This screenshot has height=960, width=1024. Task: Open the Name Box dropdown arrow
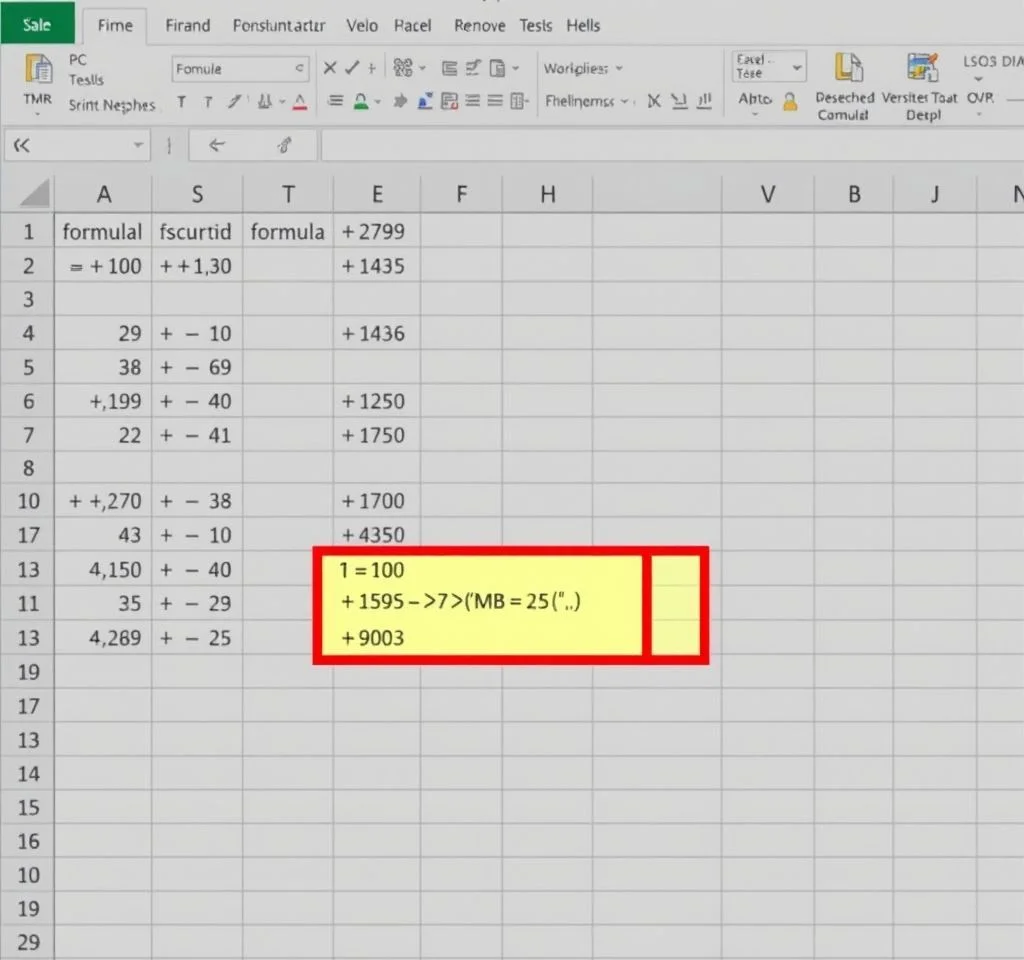[x=138, y=146]
